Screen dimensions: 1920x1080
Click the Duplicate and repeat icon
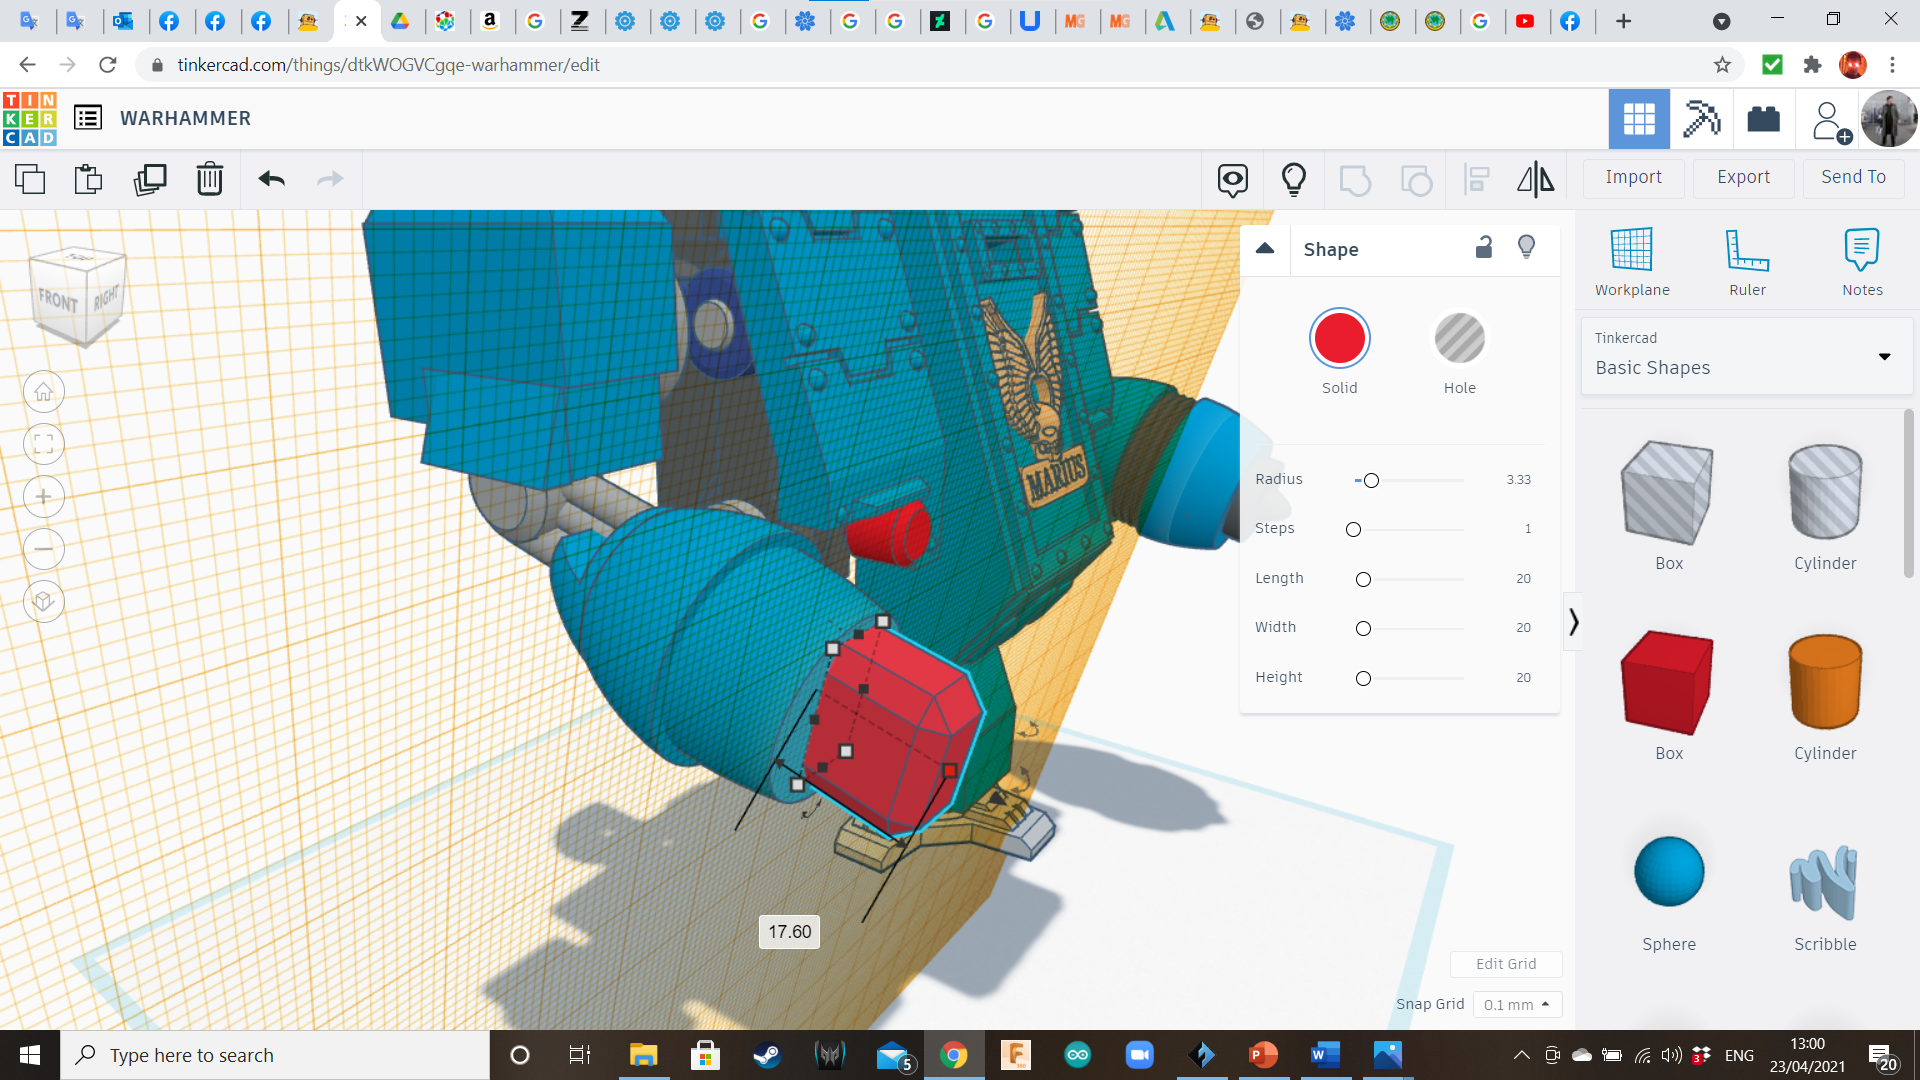tap(150, 179)
